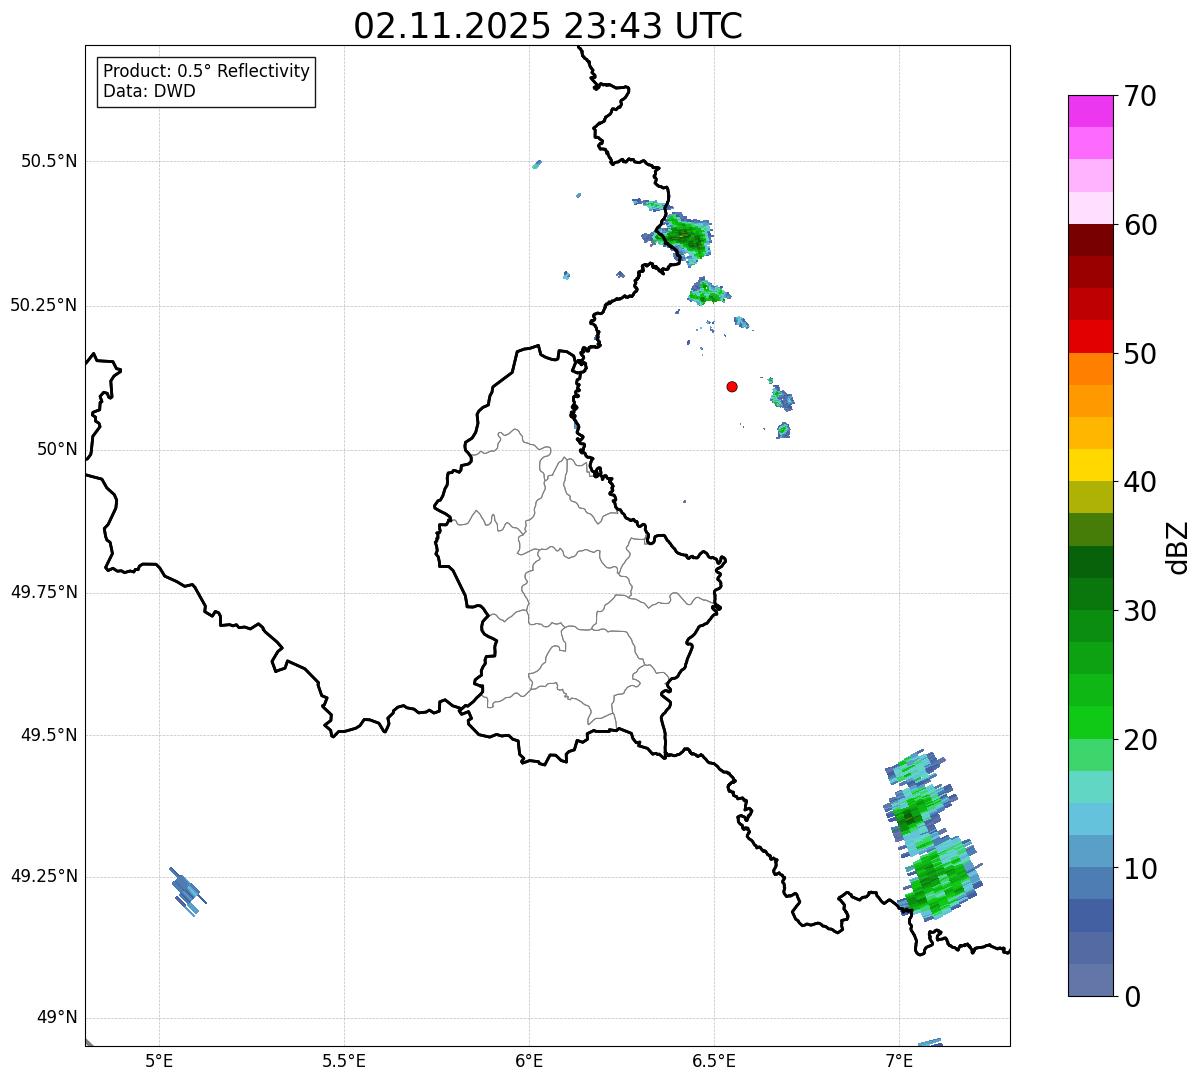Select the yellow colorbar segment just above 40

point(1091,465)
